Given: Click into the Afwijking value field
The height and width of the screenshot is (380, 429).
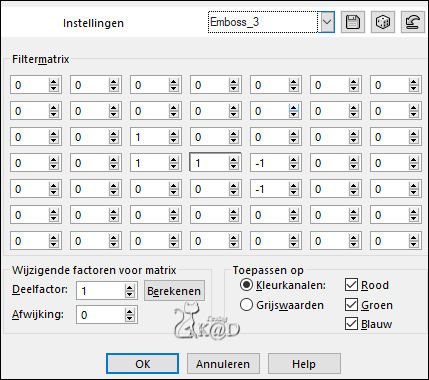Looking at the screenshot, I should pyautogui.click(x=101, y=315).
